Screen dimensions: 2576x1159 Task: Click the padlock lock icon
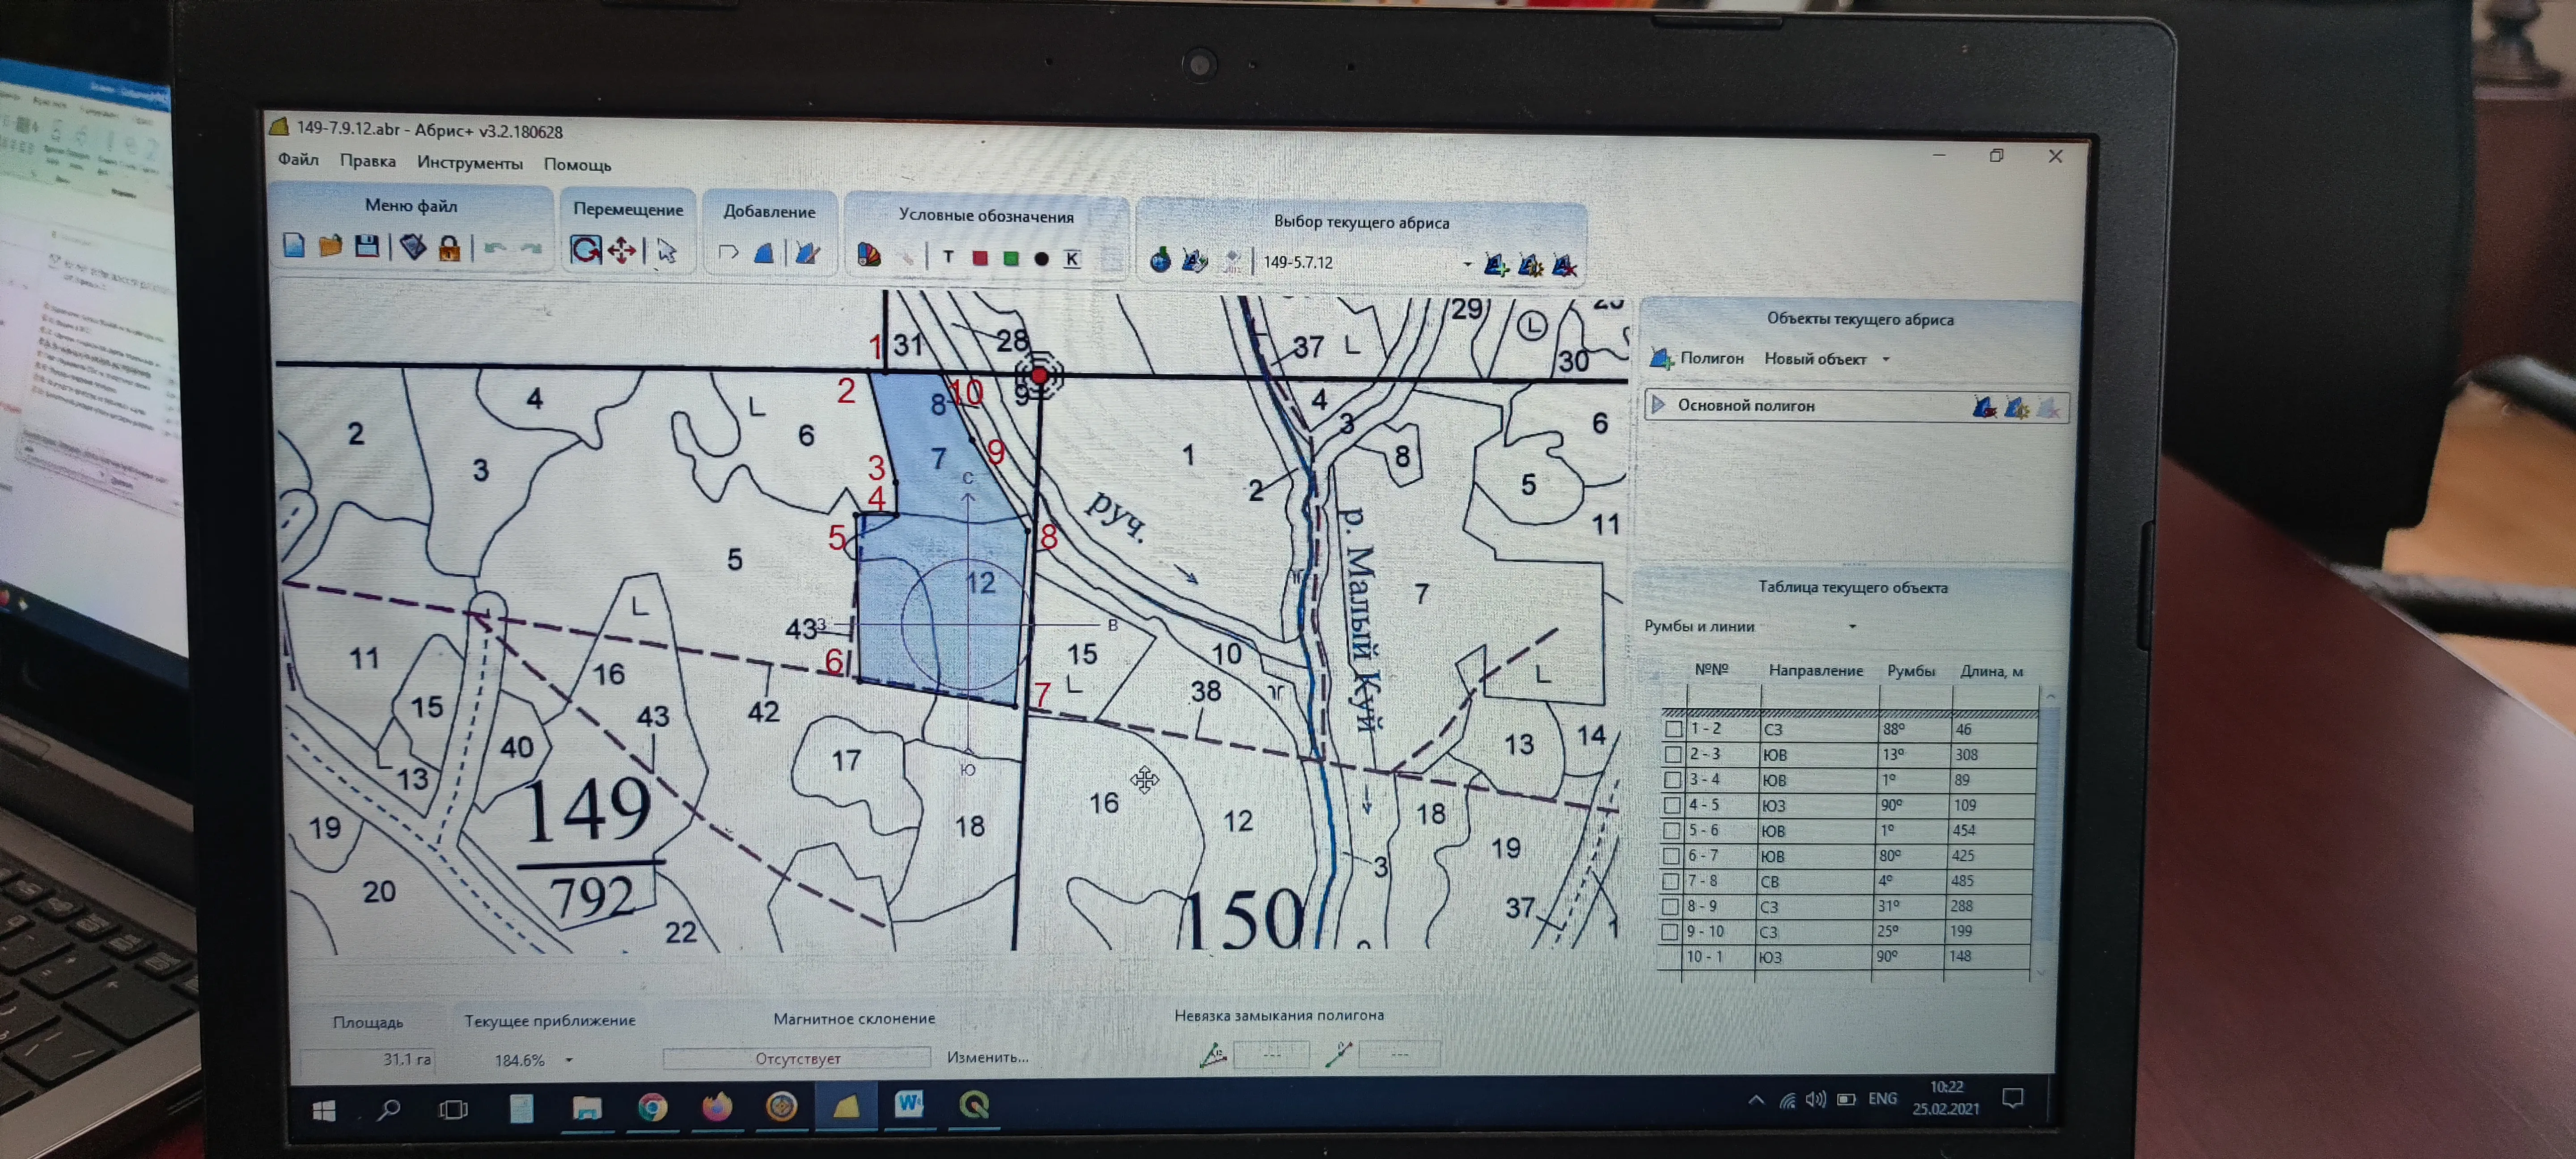tap(449, 248)
